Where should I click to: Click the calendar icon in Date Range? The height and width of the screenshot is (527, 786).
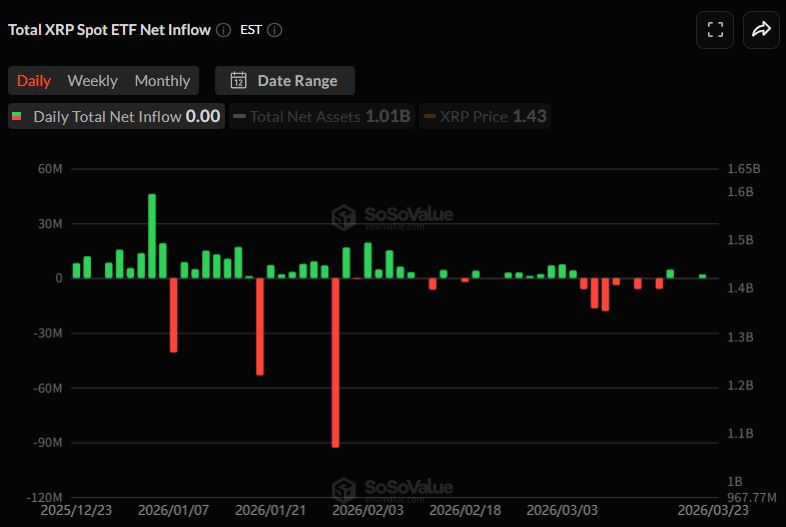238,81
